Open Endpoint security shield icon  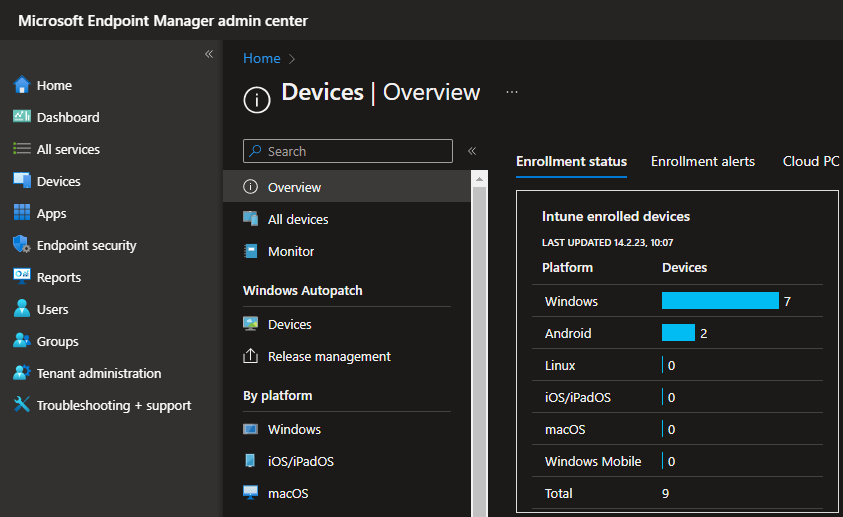click(21, 245)
